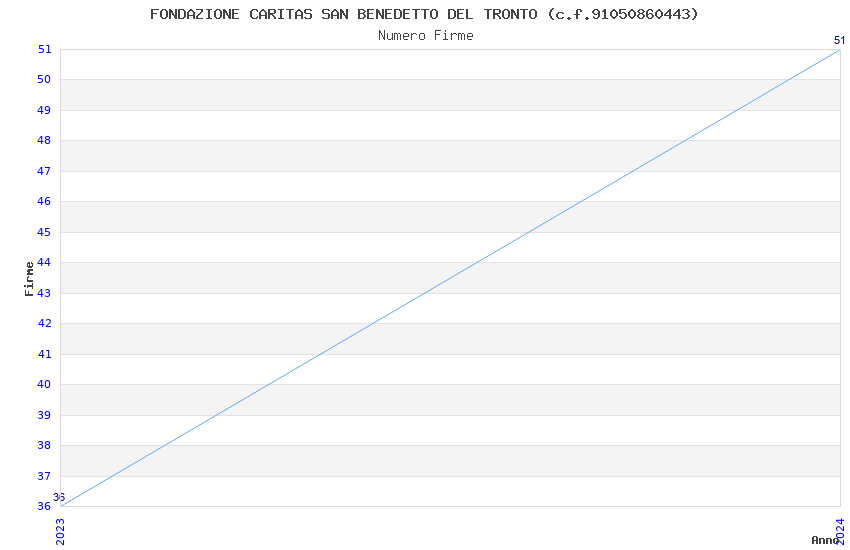Screen dimensions: 850x550
Task: Click the y-axis tick value 39
Action: click(44, 415)
